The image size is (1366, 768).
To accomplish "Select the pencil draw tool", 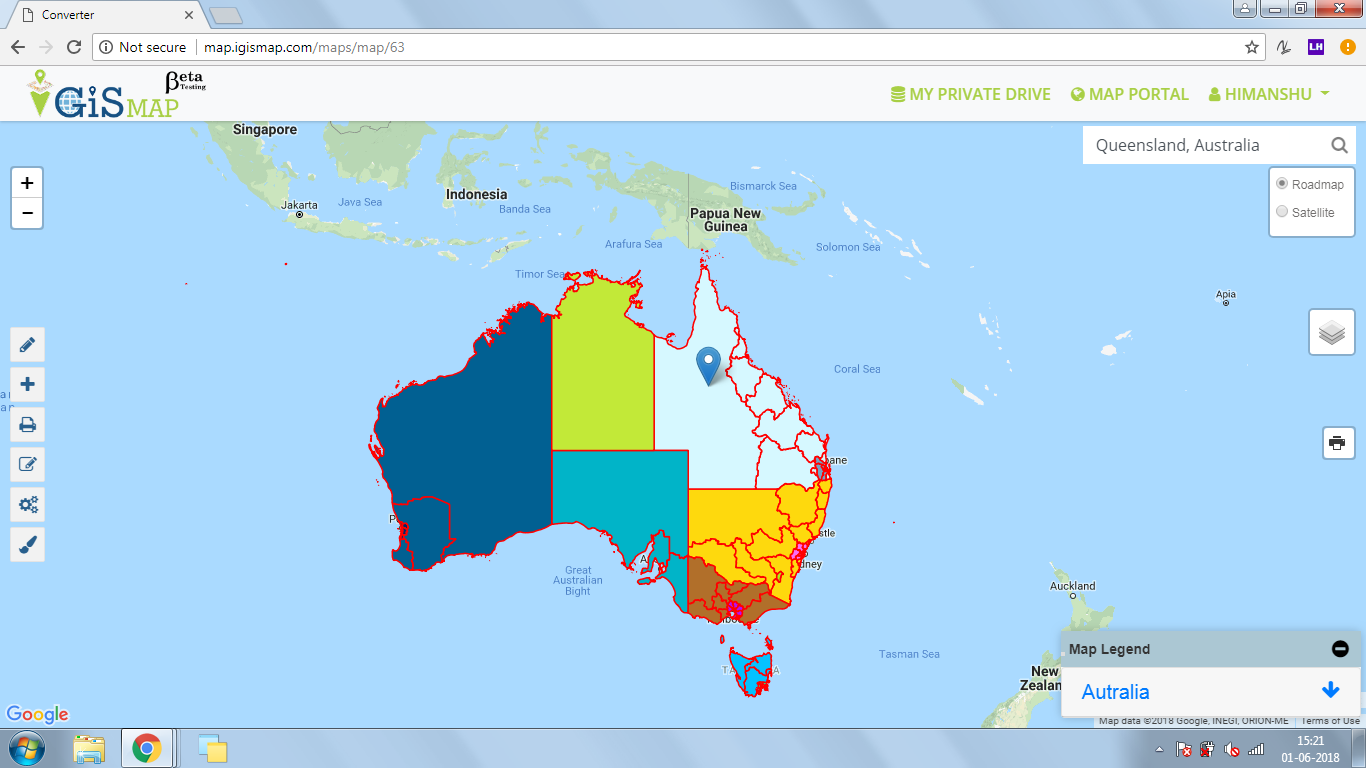I will (x=27, y=345).
